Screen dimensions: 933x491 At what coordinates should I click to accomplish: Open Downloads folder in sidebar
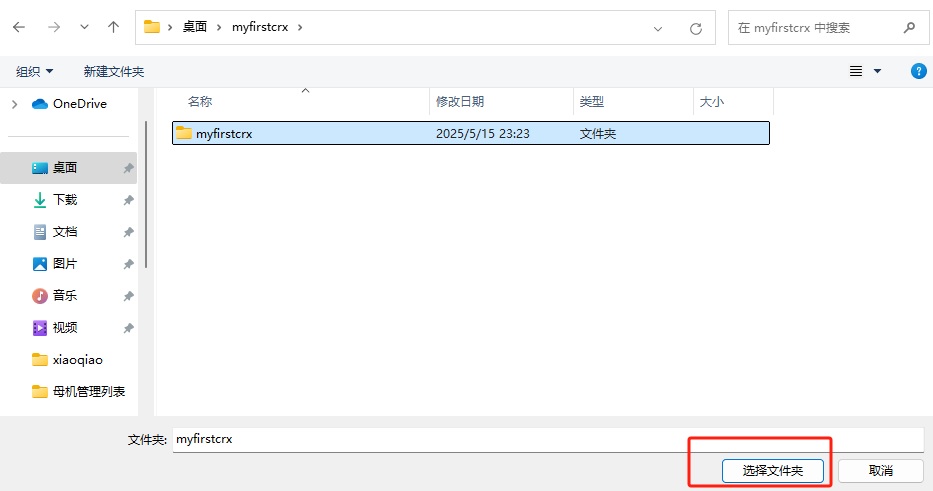click(x=65, y=200)
